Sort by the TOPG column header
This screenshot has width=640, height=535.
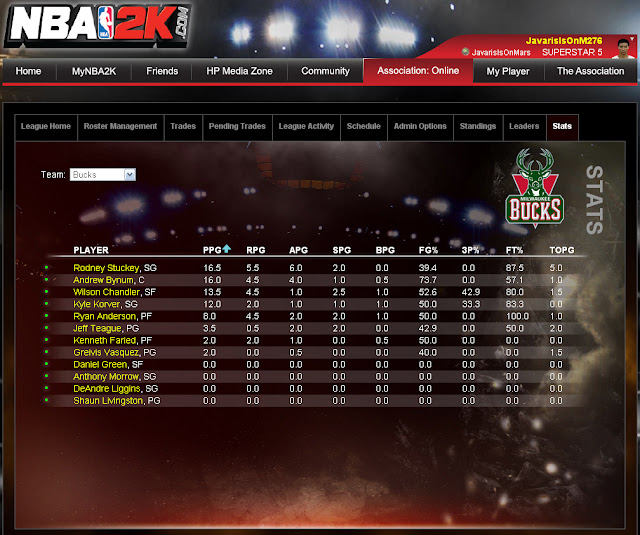click(562, 250)
